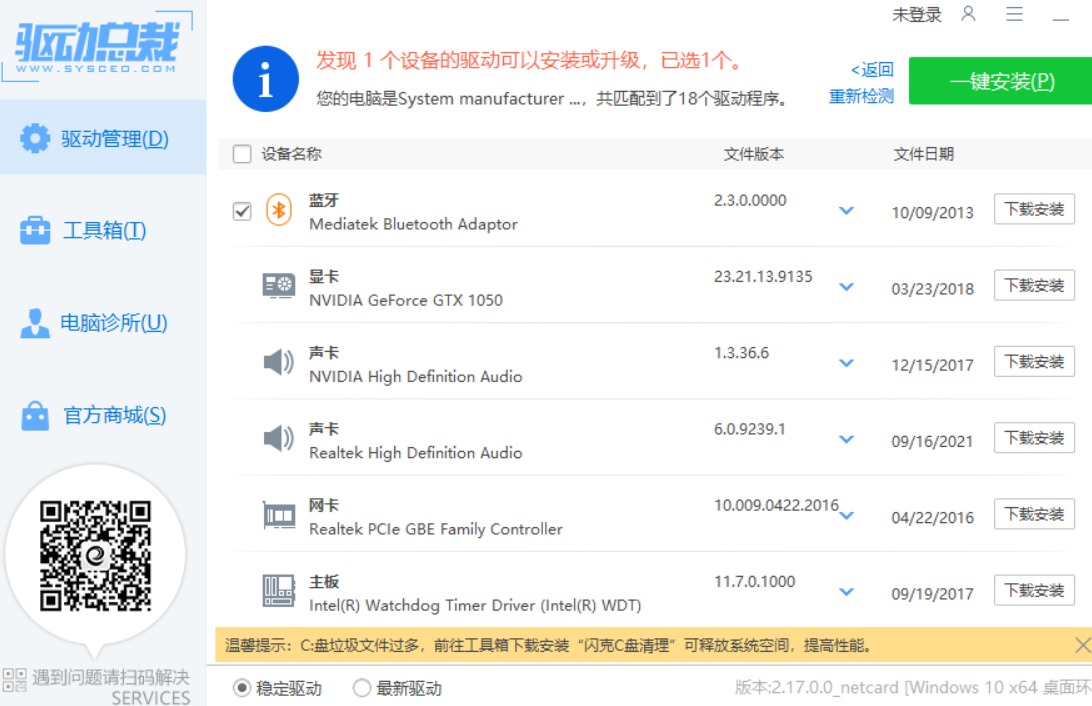Image resolution: width=1092 pixels, height=706 pixels.
Task: Click the Intel Watchdog motherboard icon
Action: [x=279, y=590]
